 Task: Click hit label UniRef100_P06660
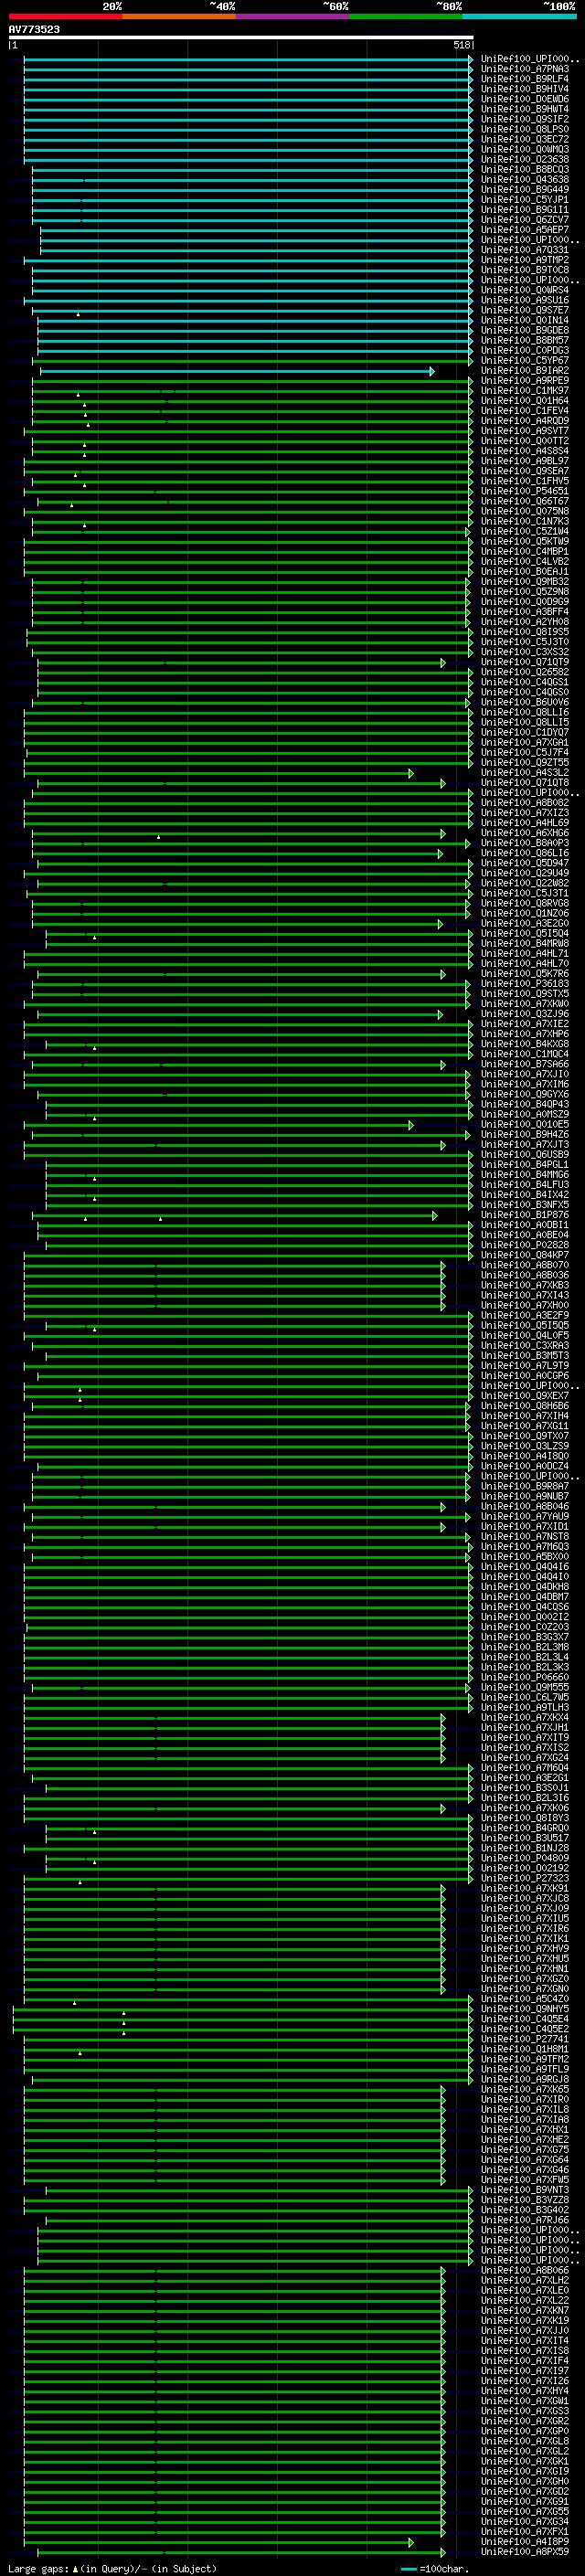pos(524,1678)
